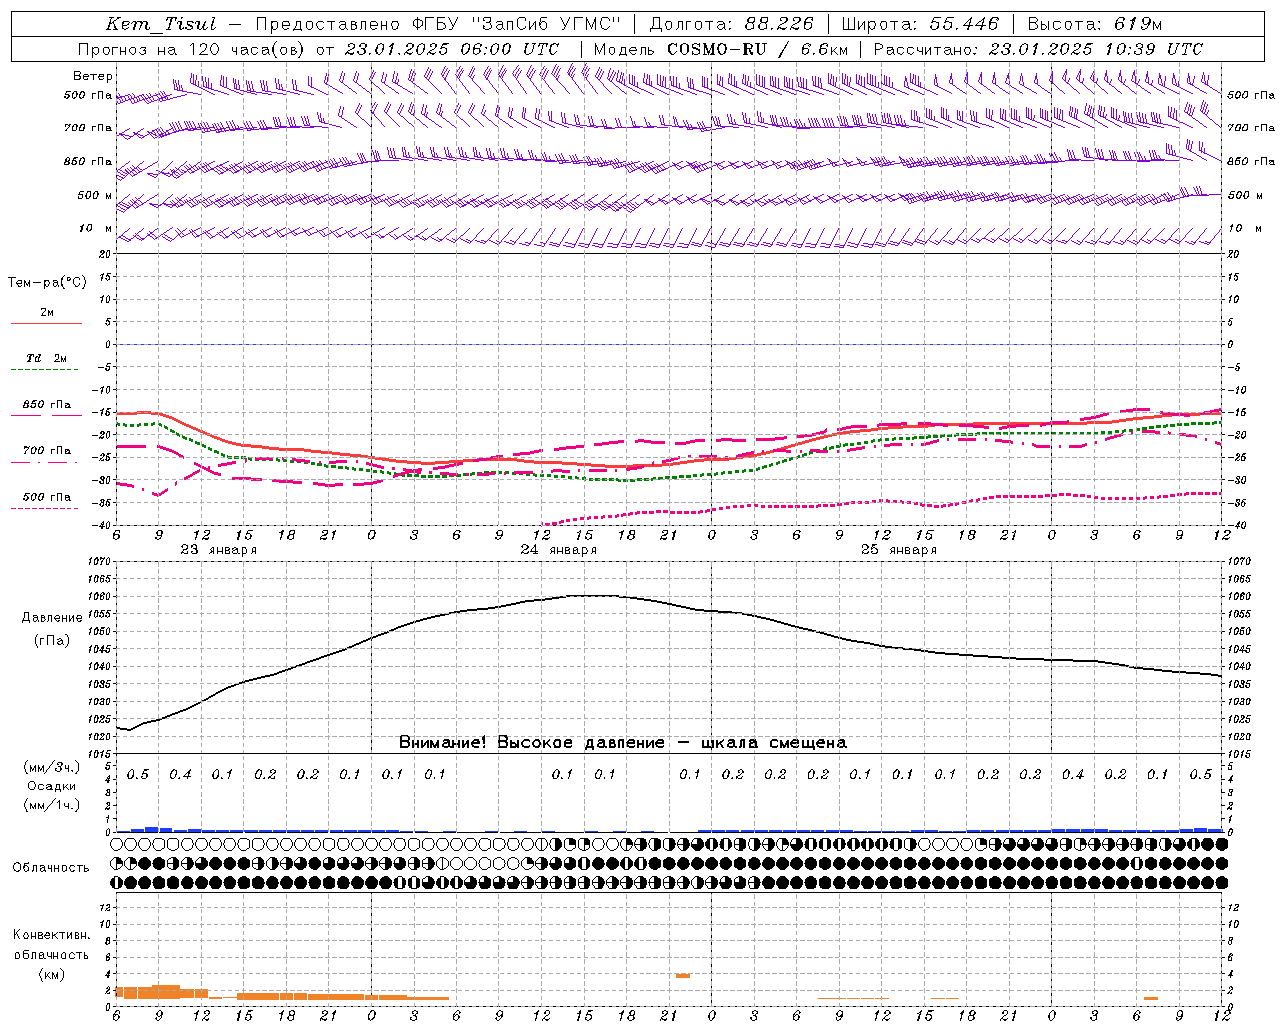Screen dimensions: 1280x1024
Task: Click the warning Внимание! Высокое давление — шкала смещена
Action: point(622,743)
